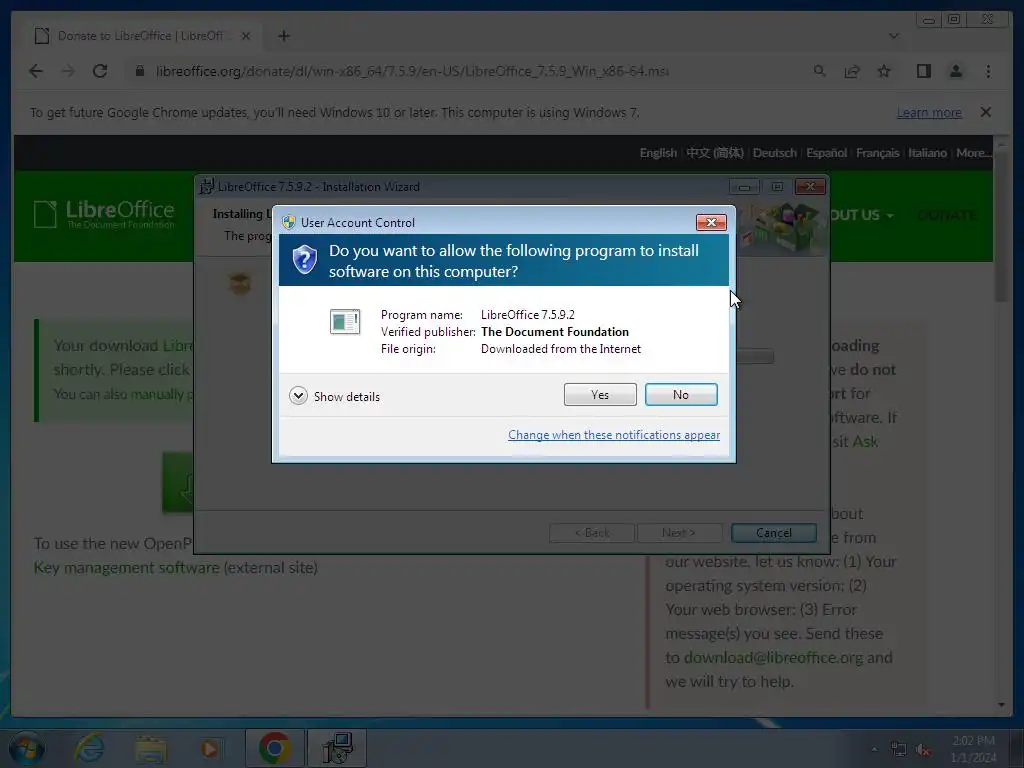1024x768 pixels.
Task: Go back in Chrome browser
Action: (x=36, y=71)
